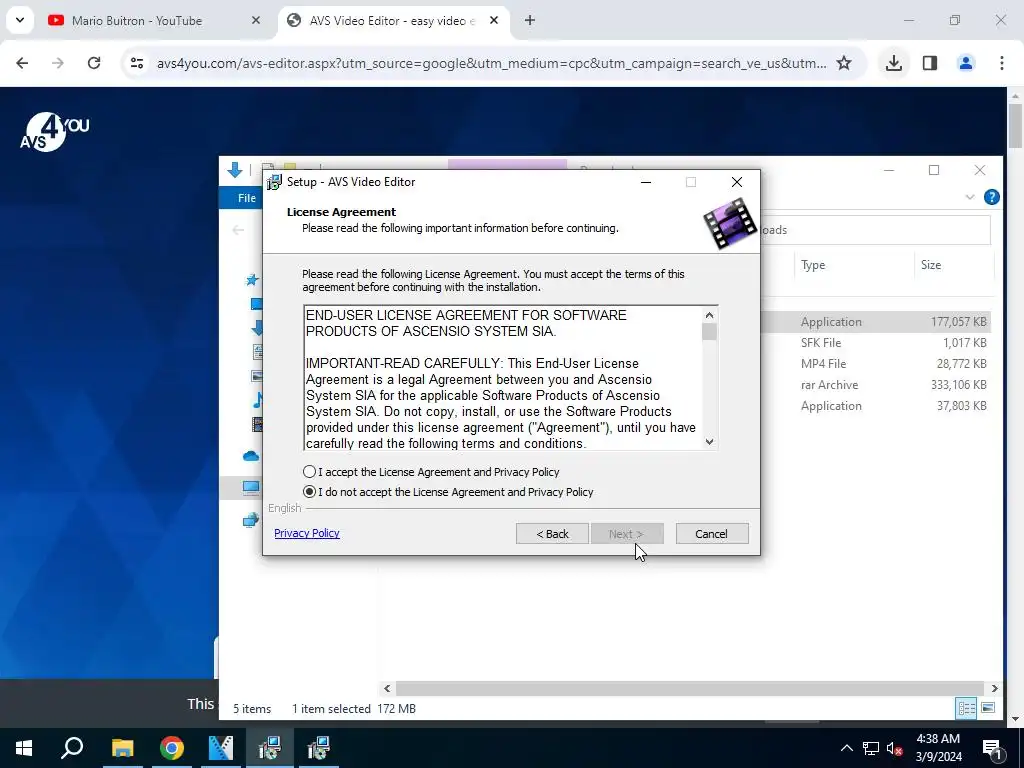Screen dimensions: 1024x768
Task: Click the Chrome address bar URL
Action: point(491,63)
